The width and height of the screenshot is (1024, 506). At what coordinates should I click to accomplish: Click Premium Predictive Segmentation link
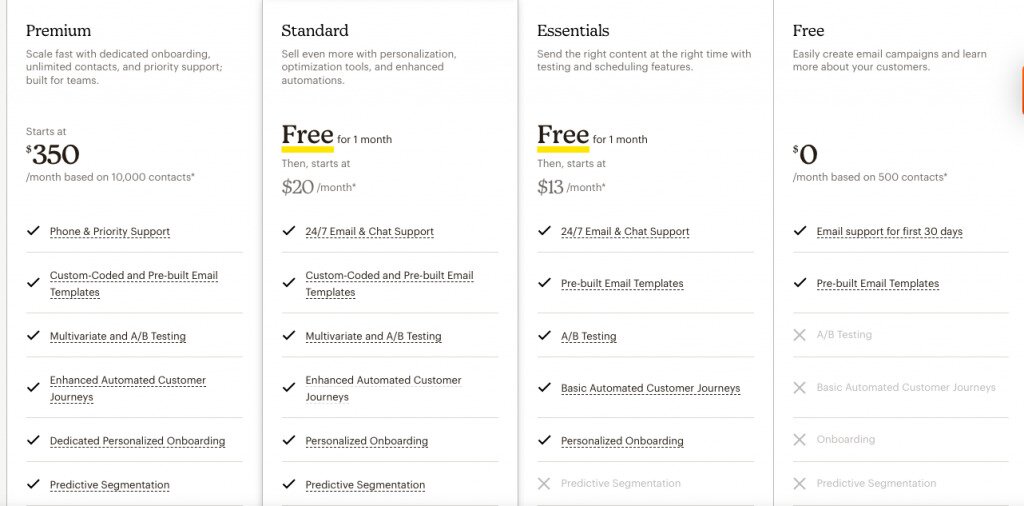(110, 485)
